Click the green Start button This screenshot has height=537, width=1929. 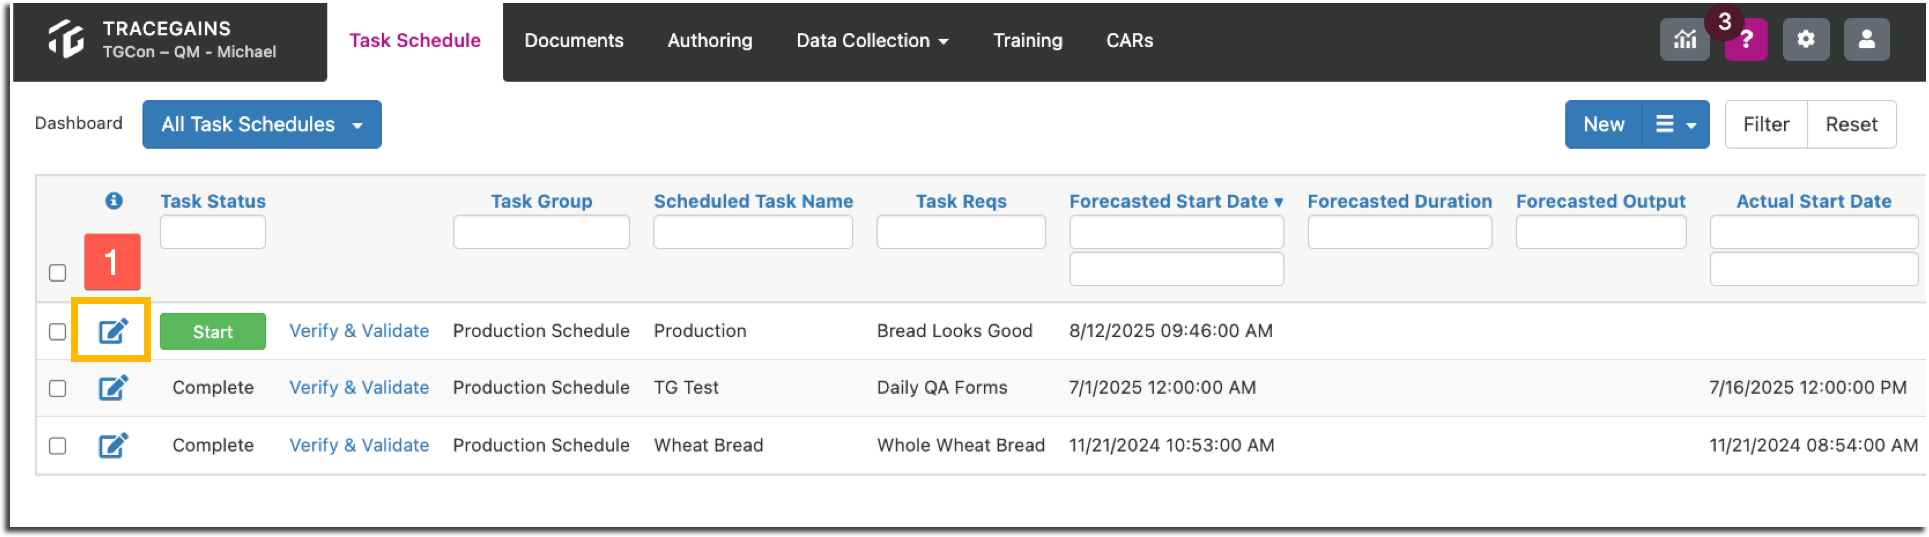213,331
